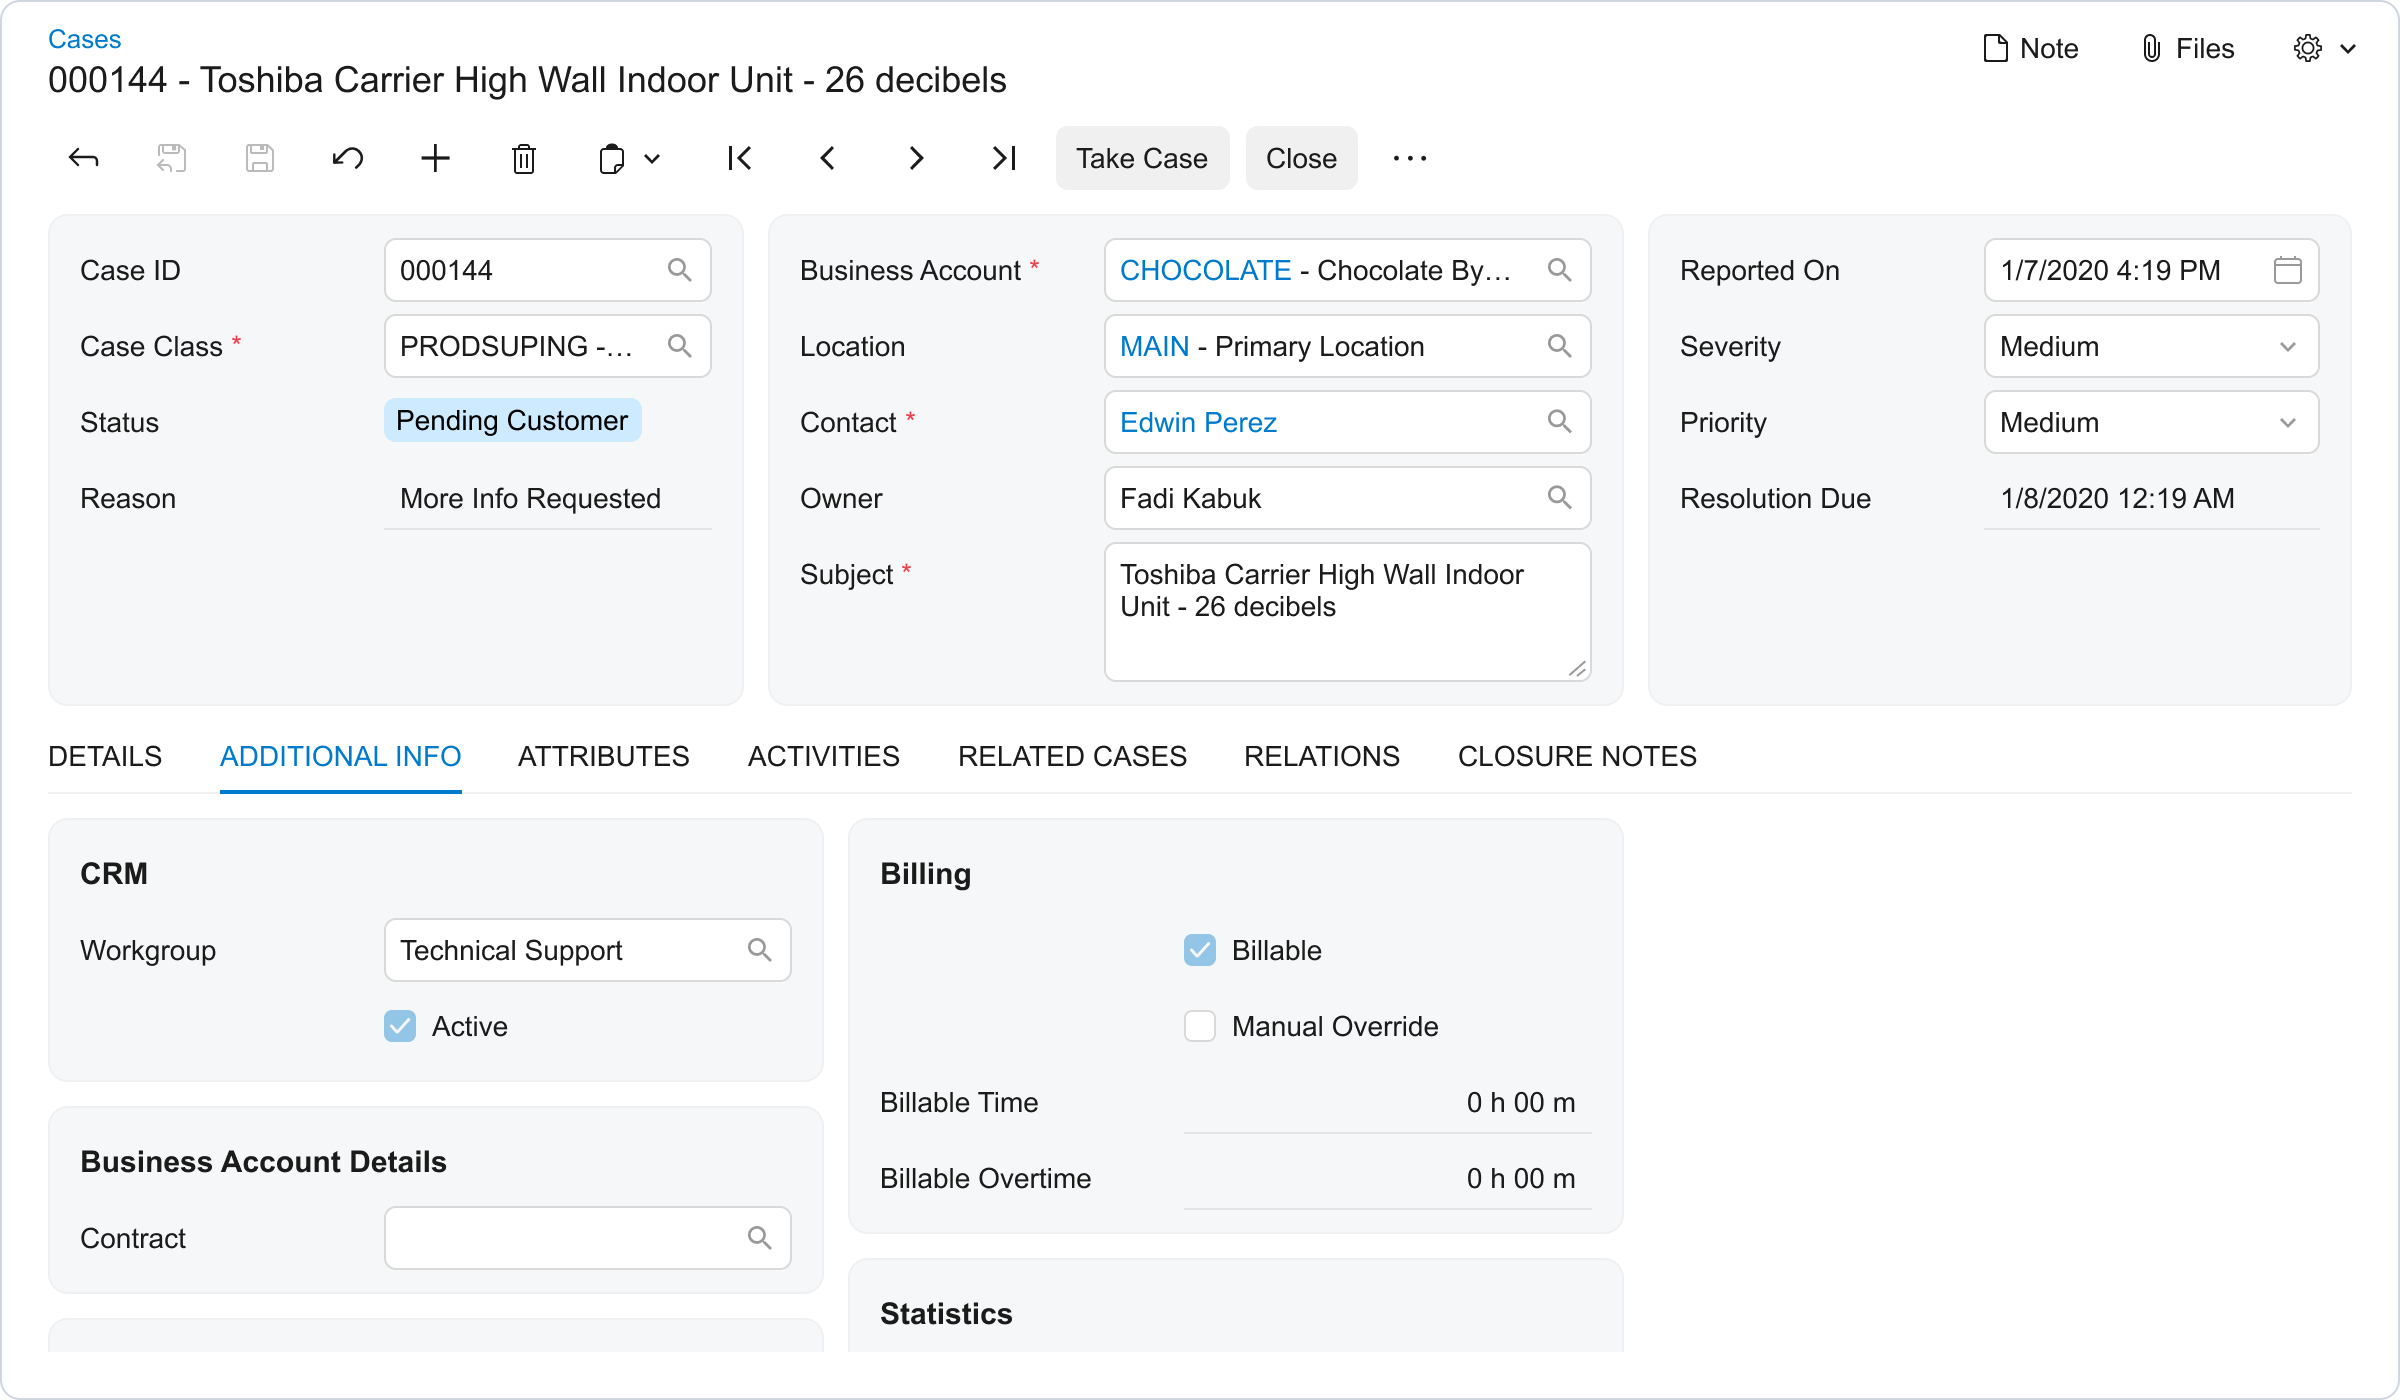Click the delete trash can icon
The image size is (2400, 1400).
click(523, 158)
